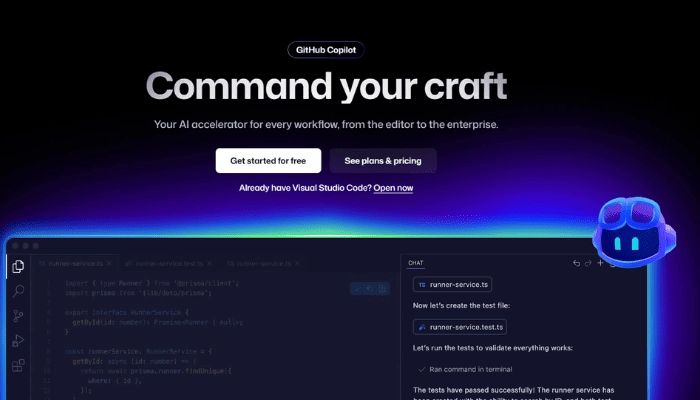Click the redo arrow in Chat header
The image size is (700, 400).
click(x=588, y=263)
